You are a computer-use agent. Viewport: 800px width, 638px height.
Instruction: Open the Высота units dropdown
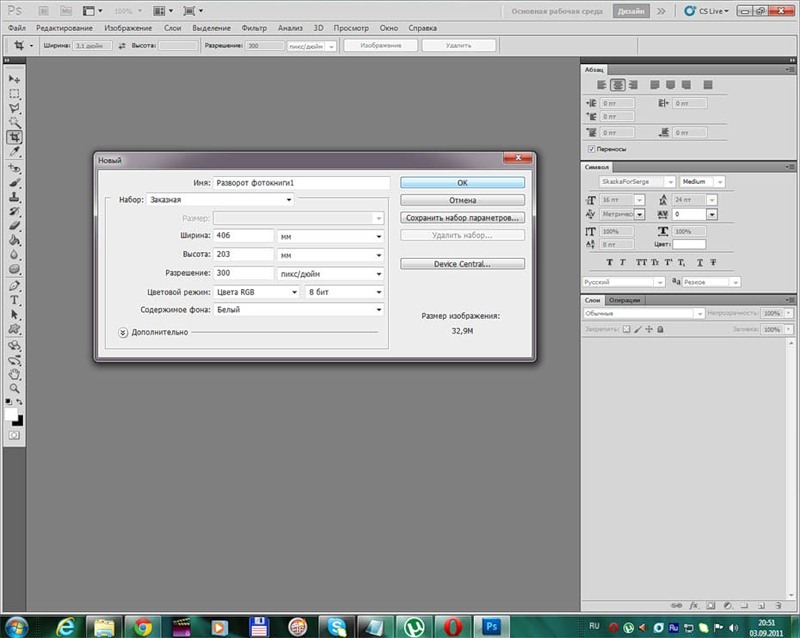tap(330, 255)
